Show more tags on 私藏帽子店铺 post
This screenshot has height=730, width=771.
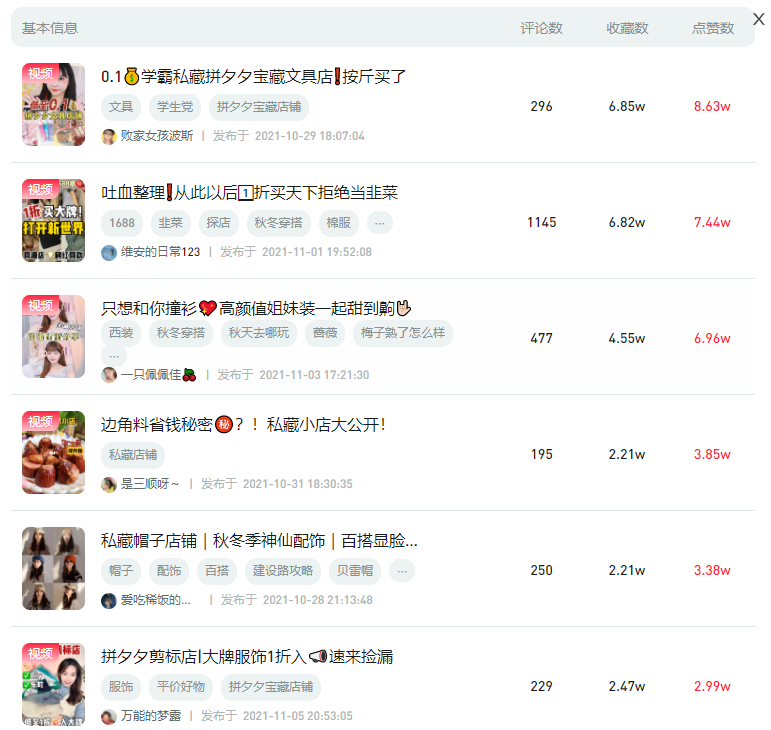402,571
